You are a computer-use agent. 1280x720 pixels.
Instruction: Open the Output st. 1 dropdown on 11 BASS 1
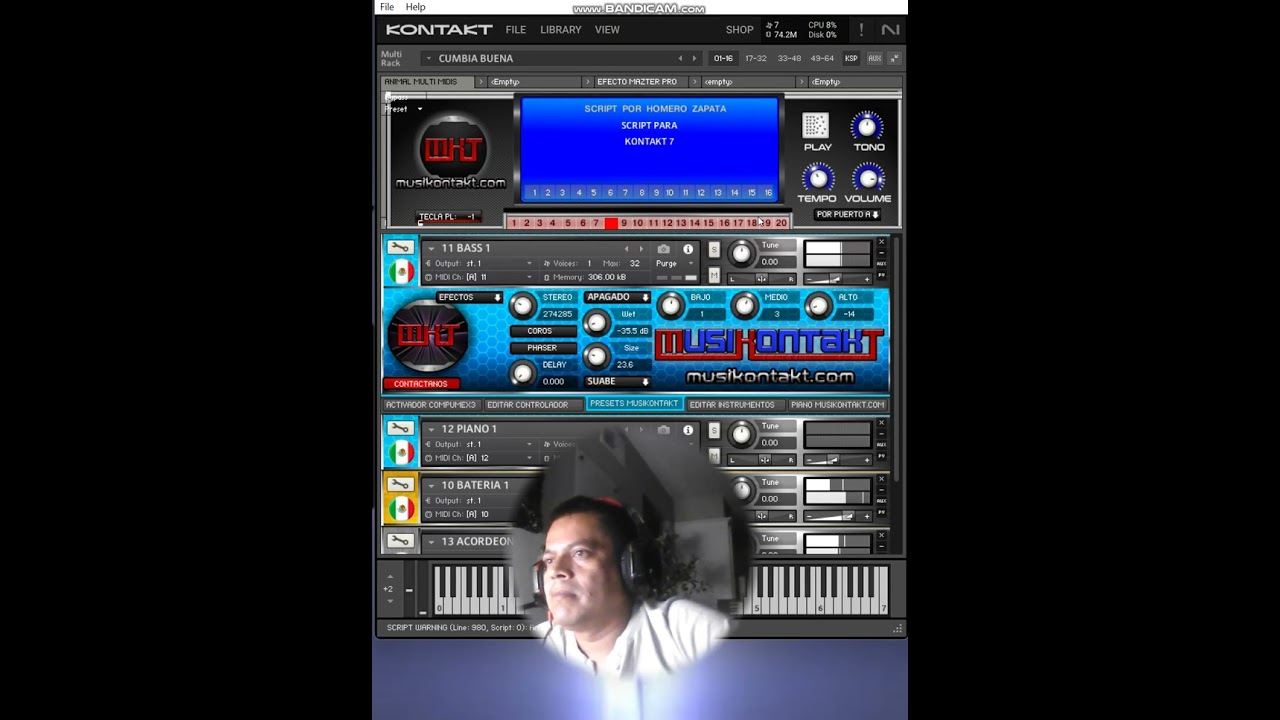(x=480, y=263)
